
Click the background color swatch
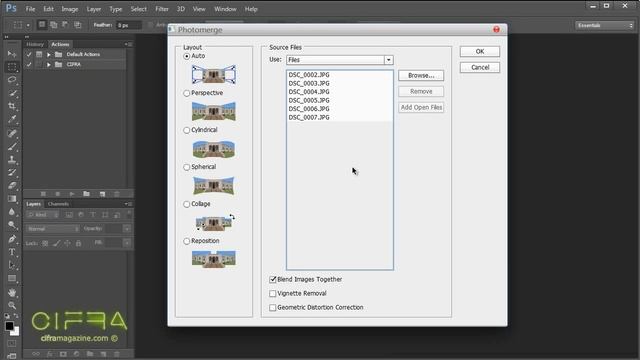coord(16,332)
